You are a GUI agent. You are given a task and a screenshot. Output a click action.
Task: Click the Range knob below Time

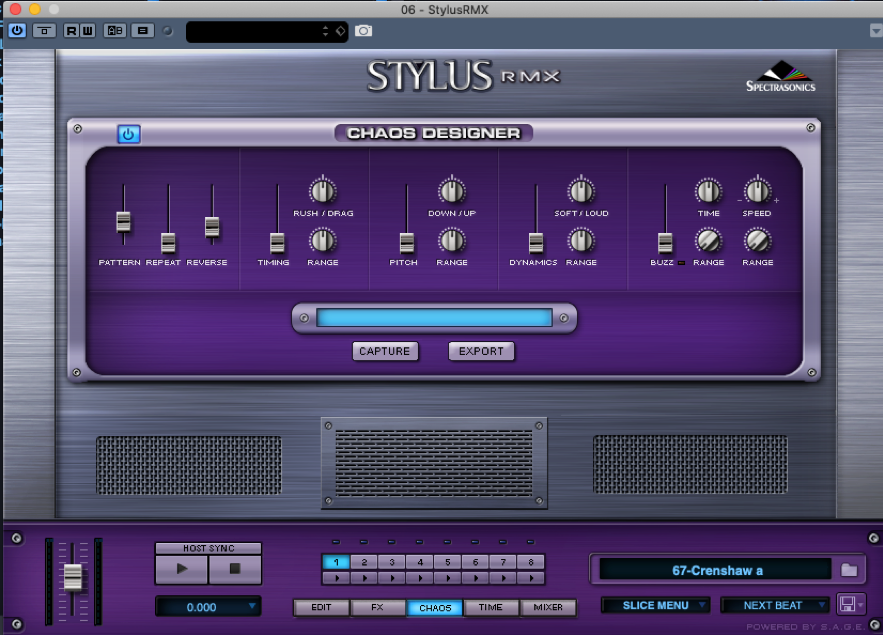[708, 241]
